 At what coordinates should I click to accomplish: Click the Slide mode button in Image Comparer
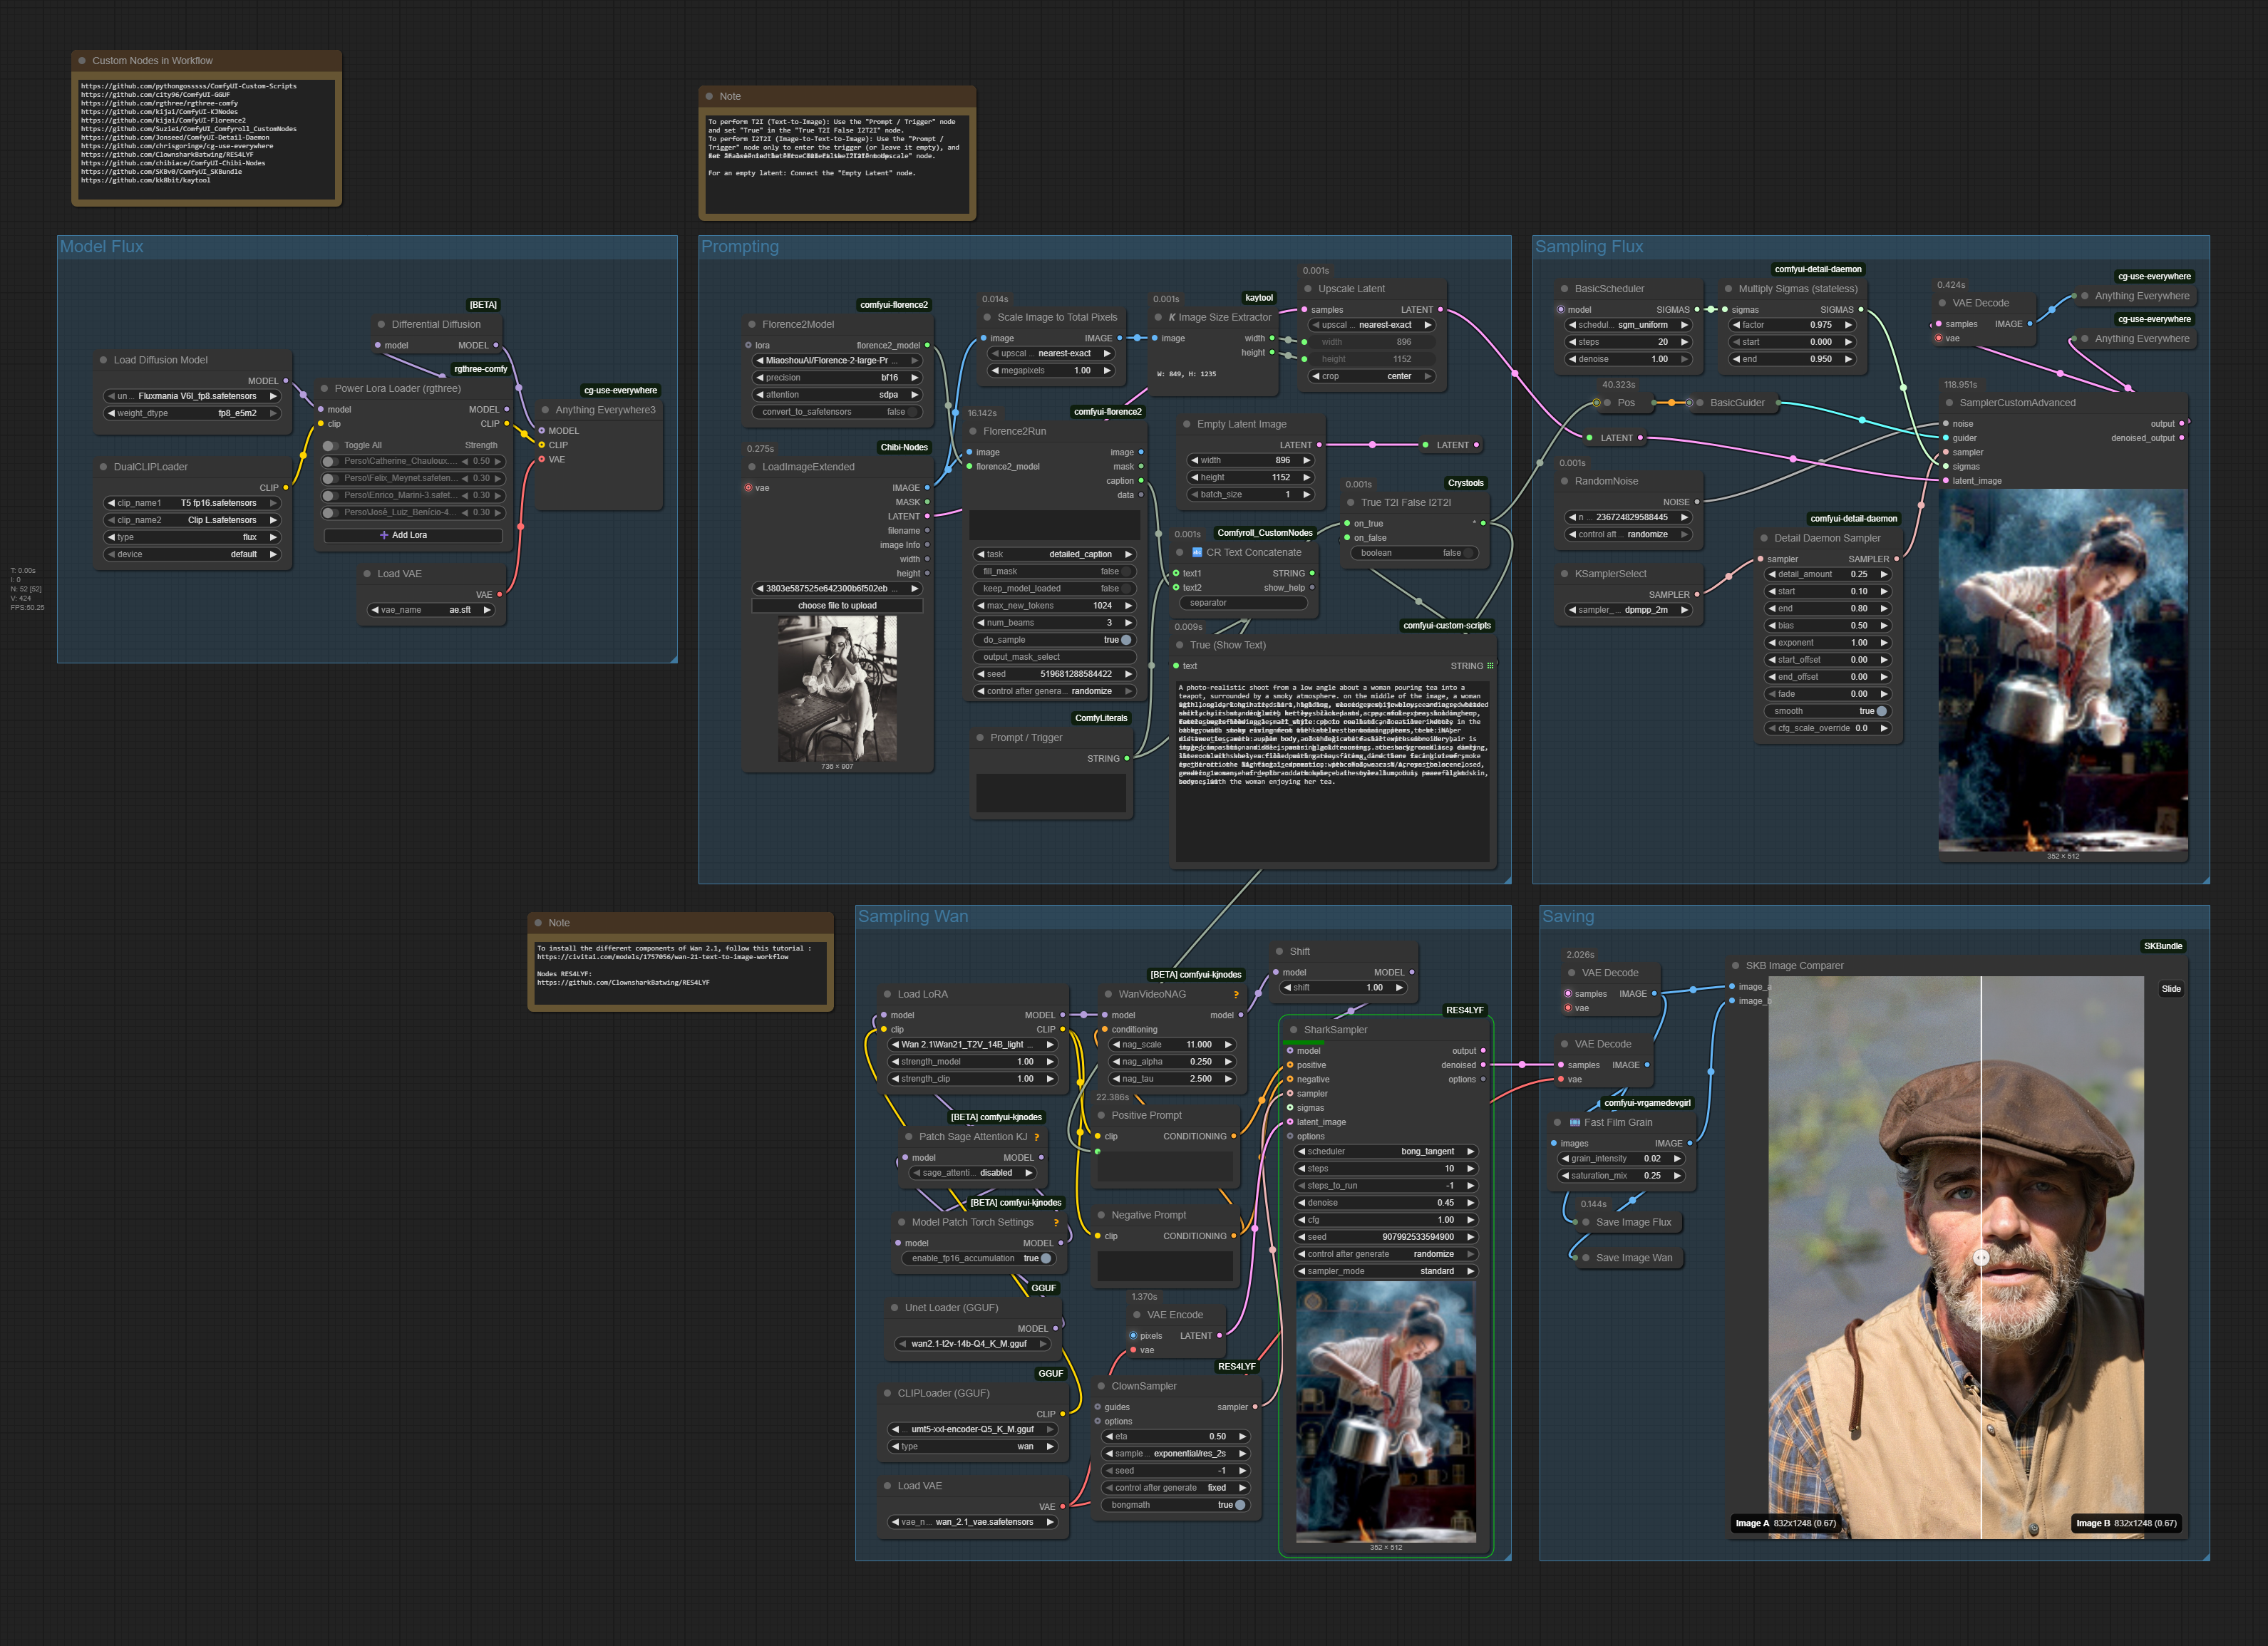(x=2171, y=989)
